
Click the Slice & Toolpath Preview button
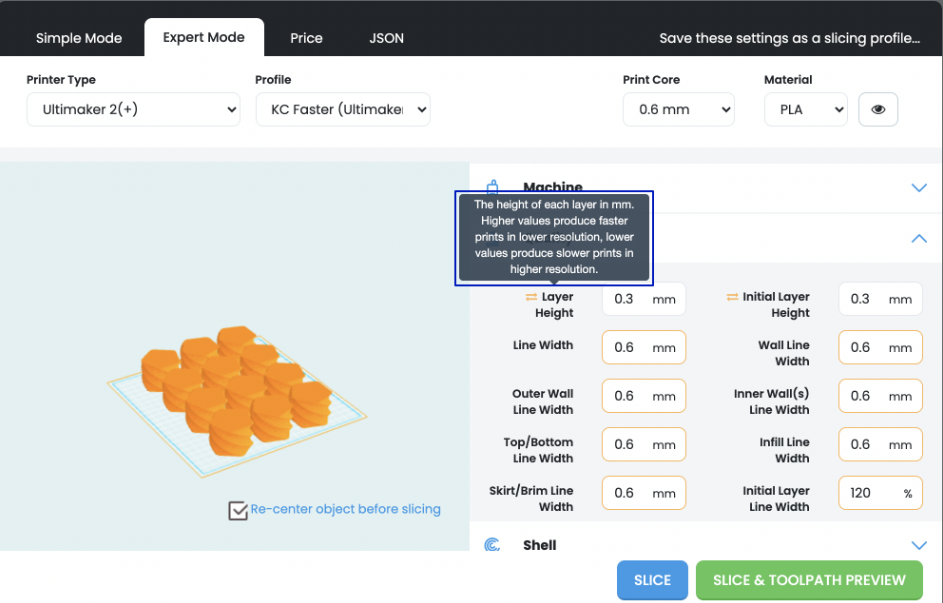click(x=809, y=580)
